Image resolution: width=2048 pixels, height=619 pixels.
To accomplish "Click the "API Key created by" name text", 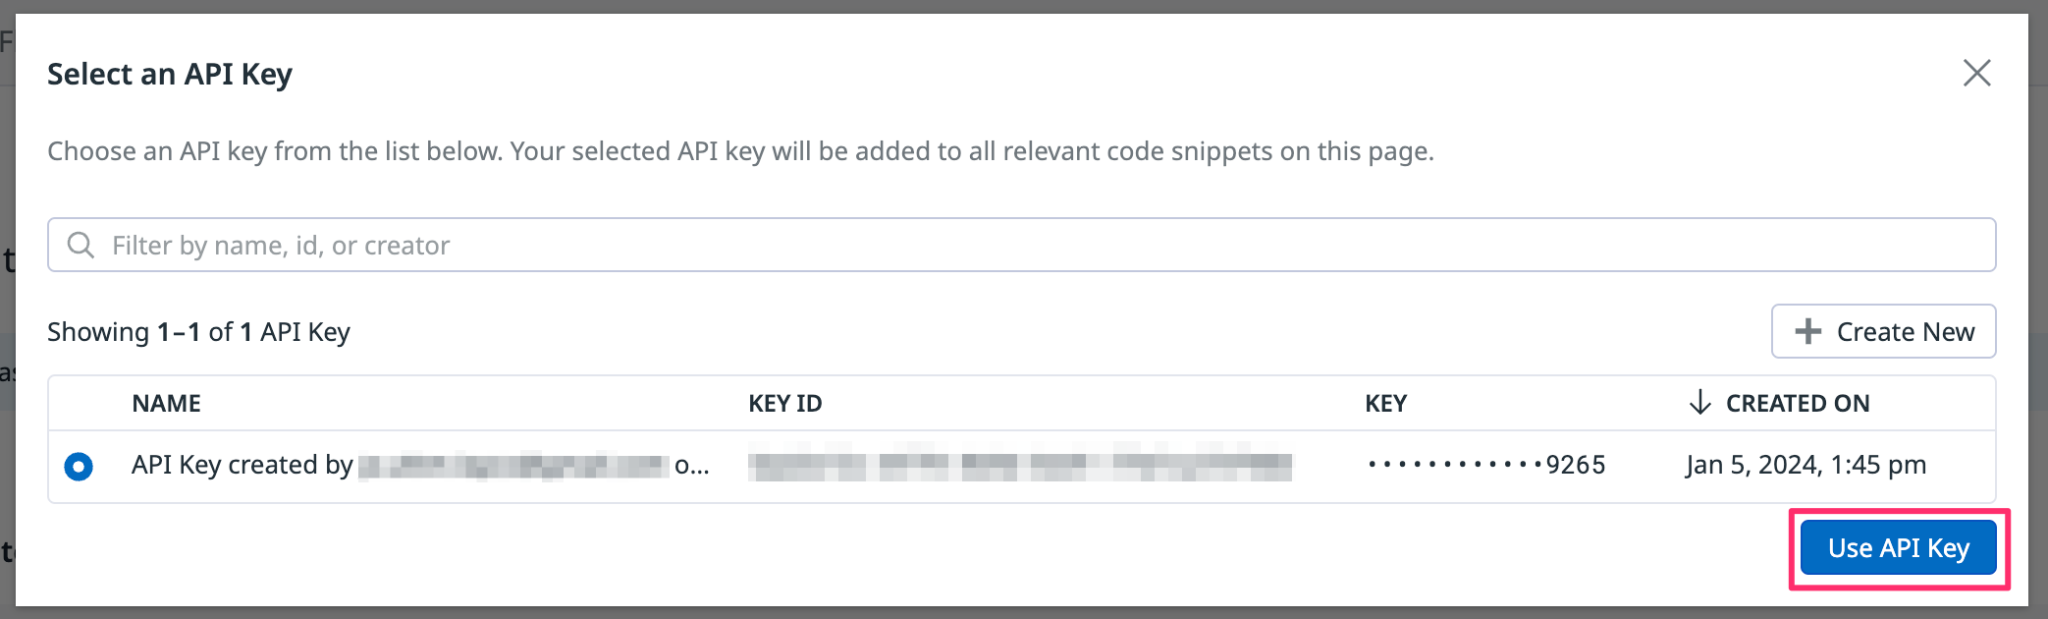I will 241,465.
